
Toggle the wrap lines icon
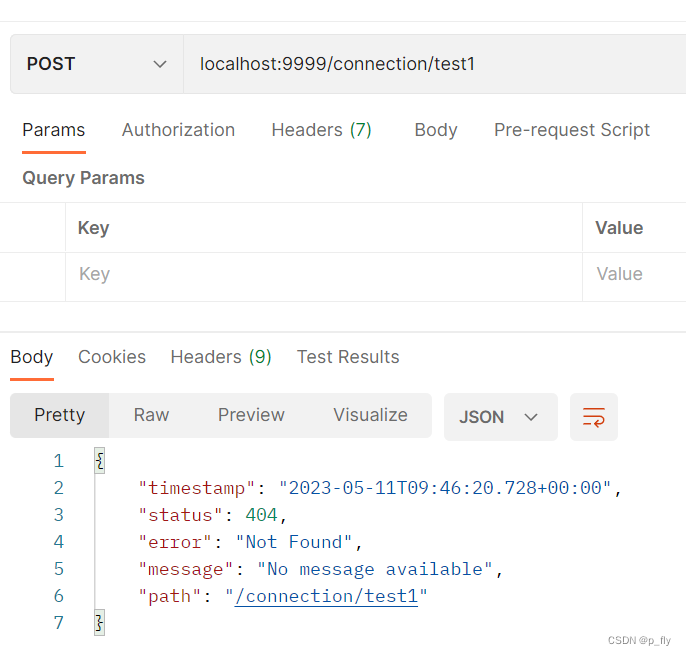click(x=594, y=417)
